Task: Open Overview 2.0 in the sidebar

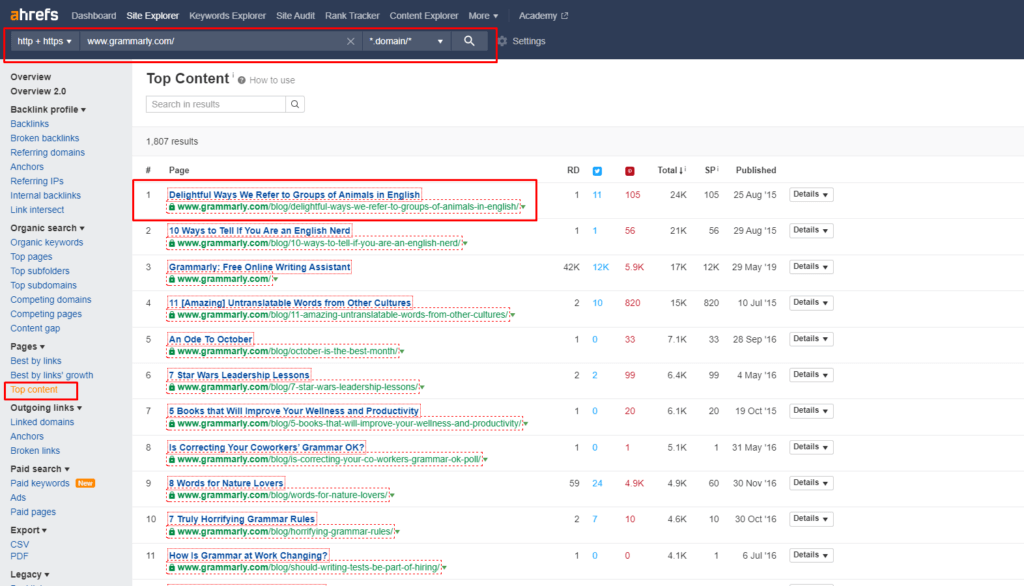Action: [38, 91]
